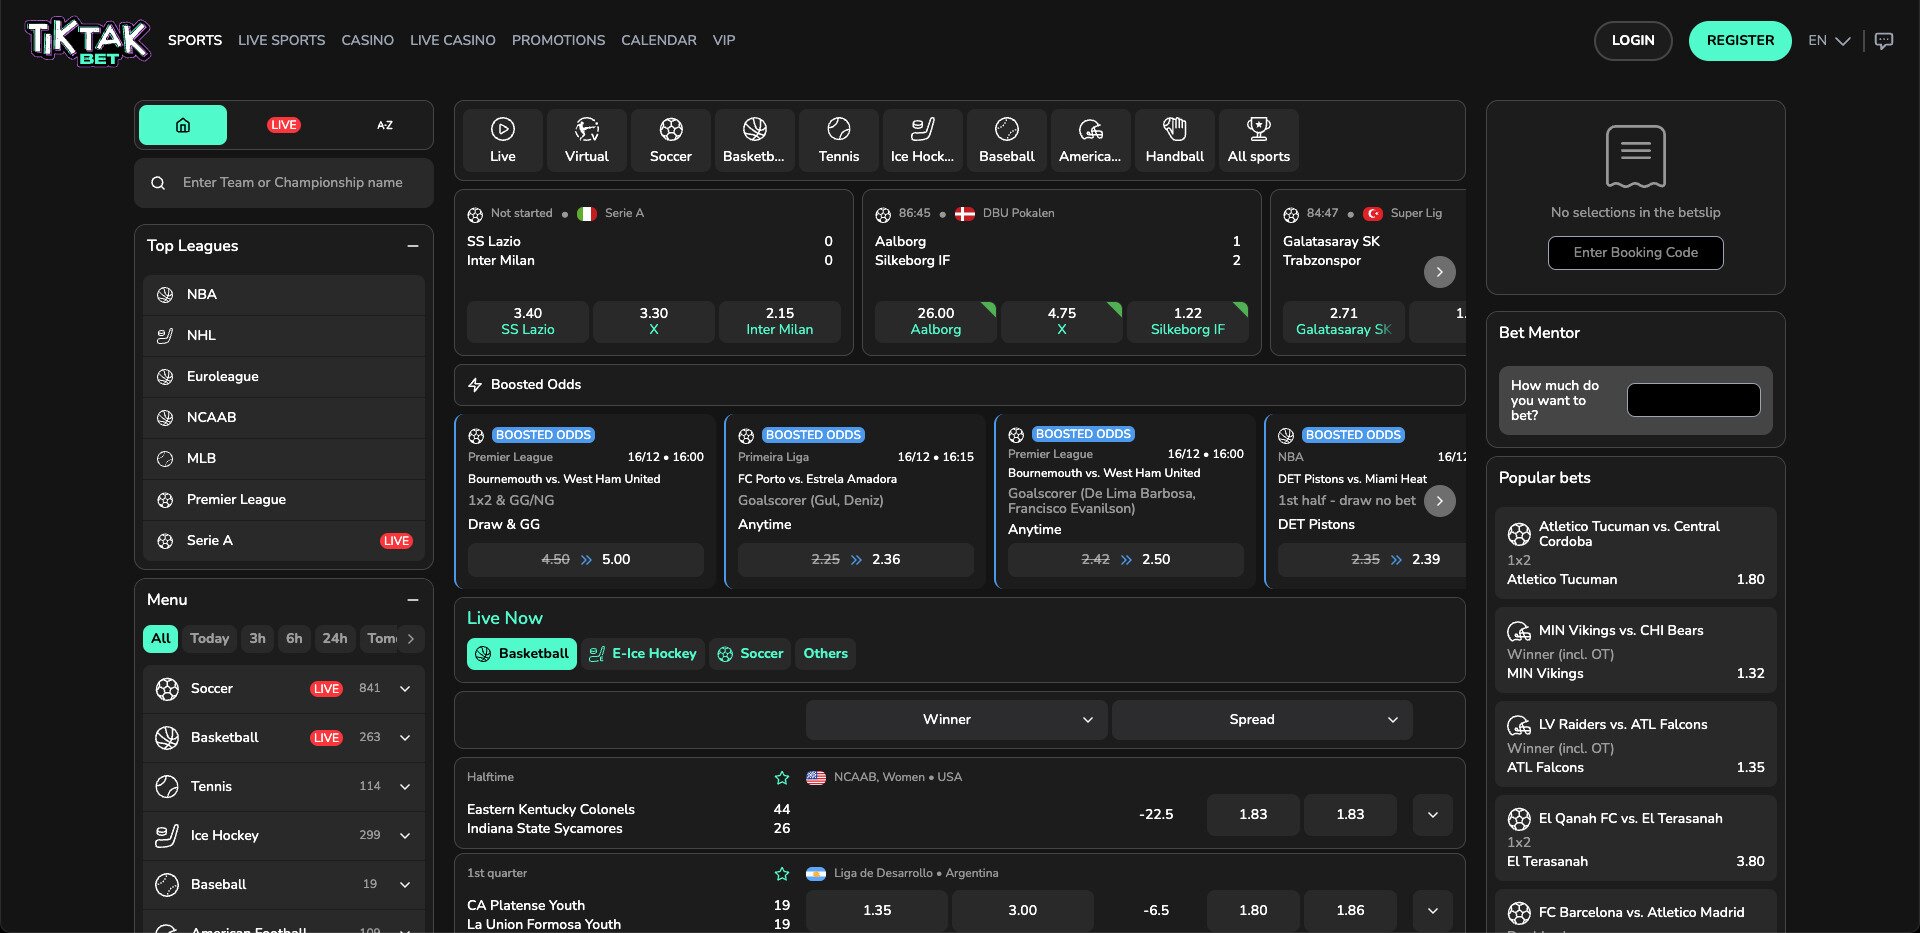Open the Promotions menu item
The image size is (1920, 933).
coord(557,40)
